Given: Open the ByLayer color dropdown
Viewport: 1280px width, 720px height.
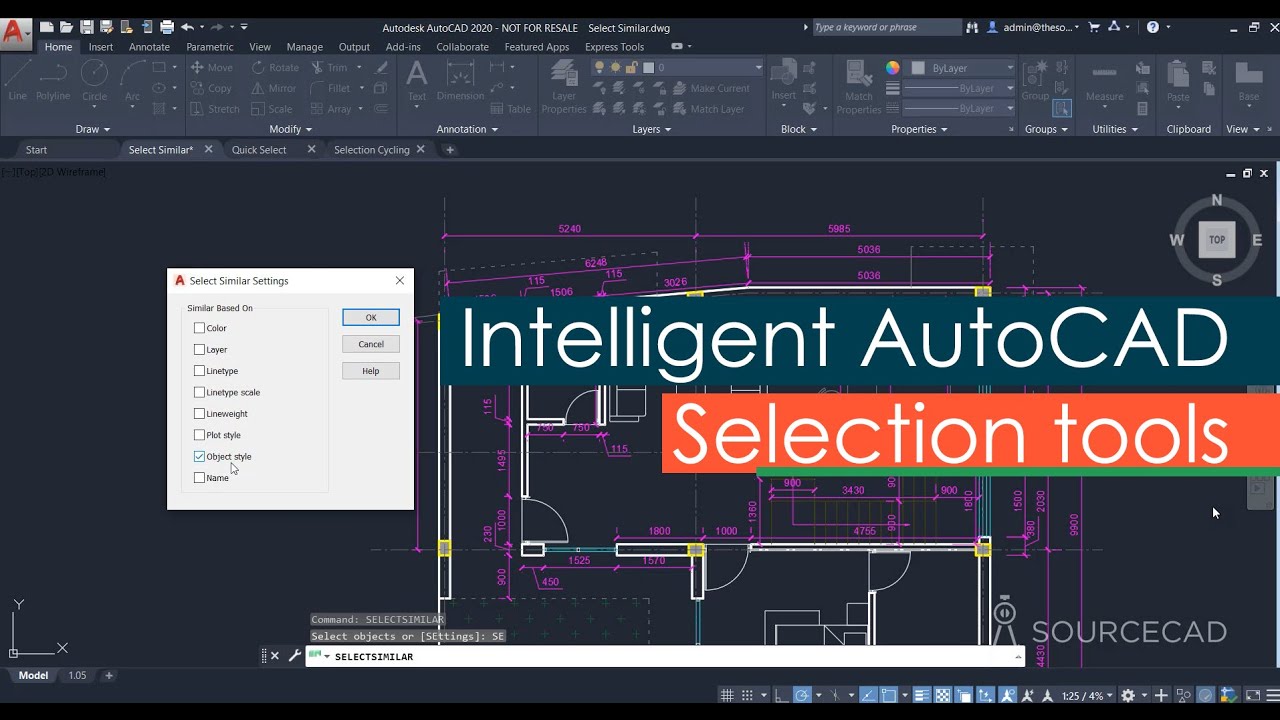Looking at the screenshot, I should pyautogui.click(x=962, y=68).
